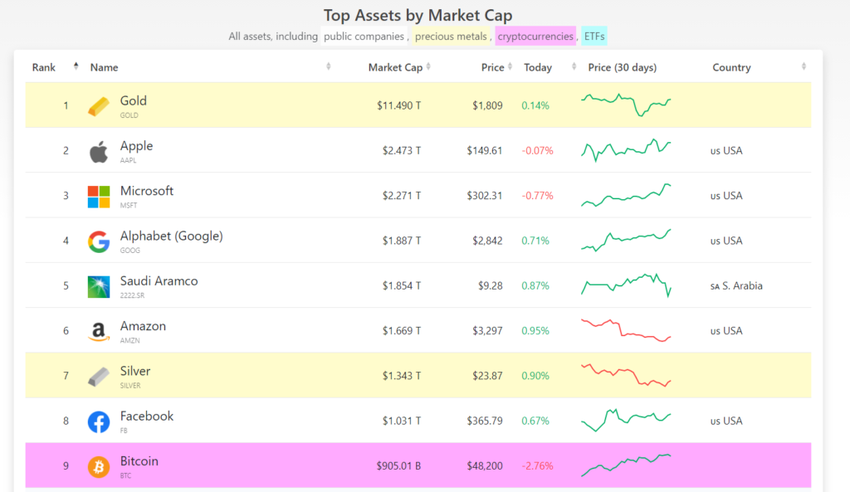This screenshot has height=492, width=850.
Task: Sort by Country column arrows
Action: (803, 67)
